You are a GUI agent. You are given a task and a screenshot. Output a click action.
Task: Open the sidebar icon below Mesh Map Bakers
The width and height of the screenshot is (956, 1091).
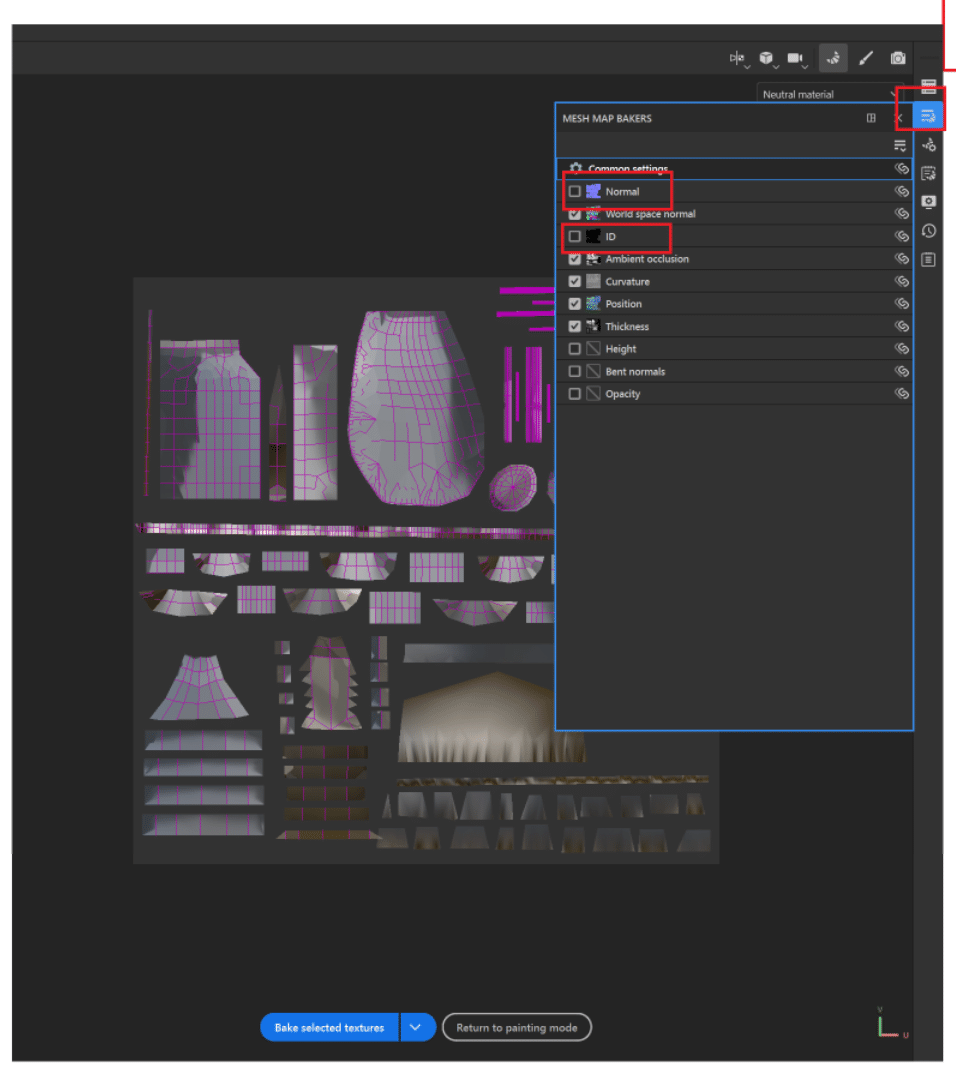[x=929, y=145]
